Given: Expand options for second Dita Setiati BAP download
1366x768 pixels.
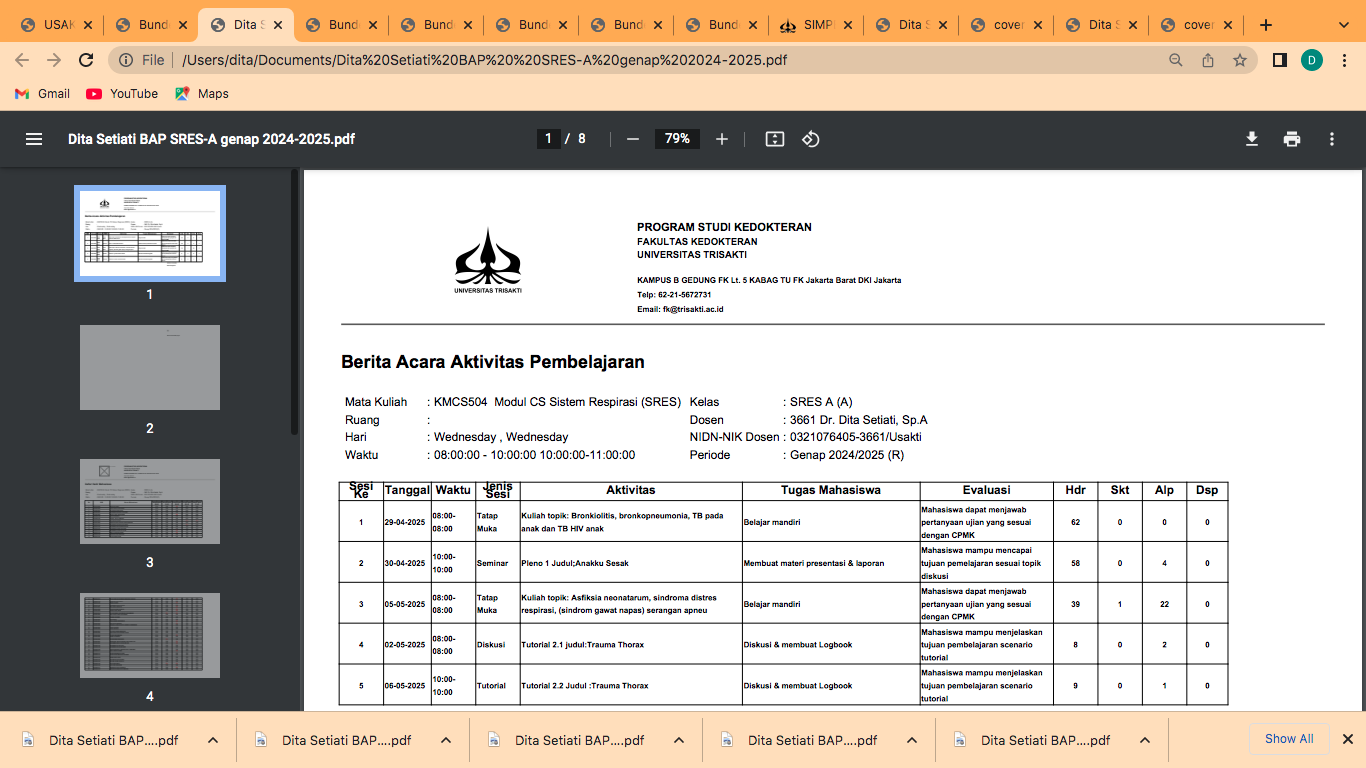Looking at the screenshot, I should (446, 740).
